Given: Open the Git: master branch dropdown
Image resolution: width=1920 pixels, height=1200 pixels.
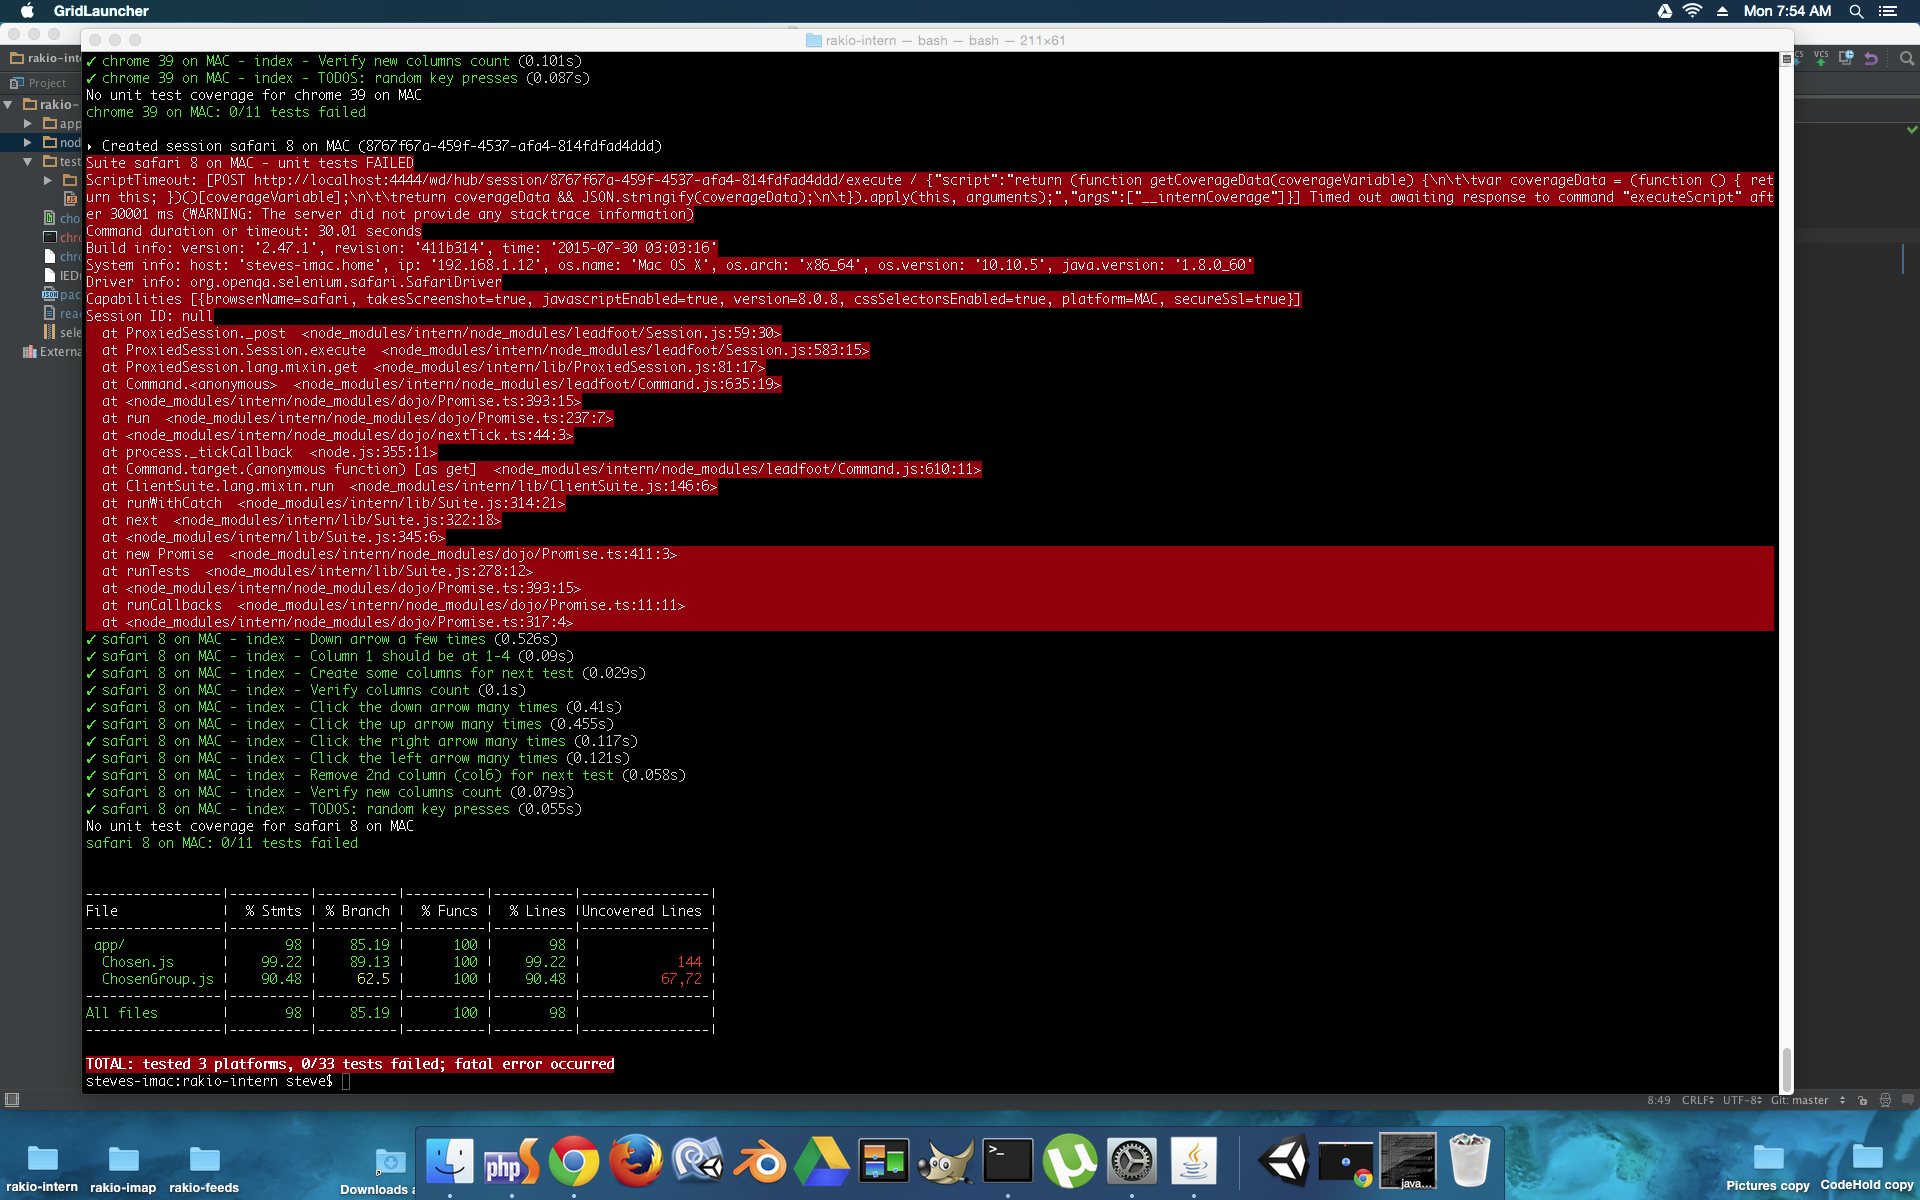Looking at the screenshot, I should tap(1808, 1100).
